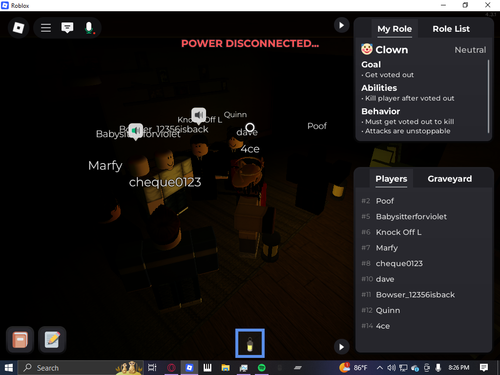Mute the microphone in top bar

click(x=89, y=28)
